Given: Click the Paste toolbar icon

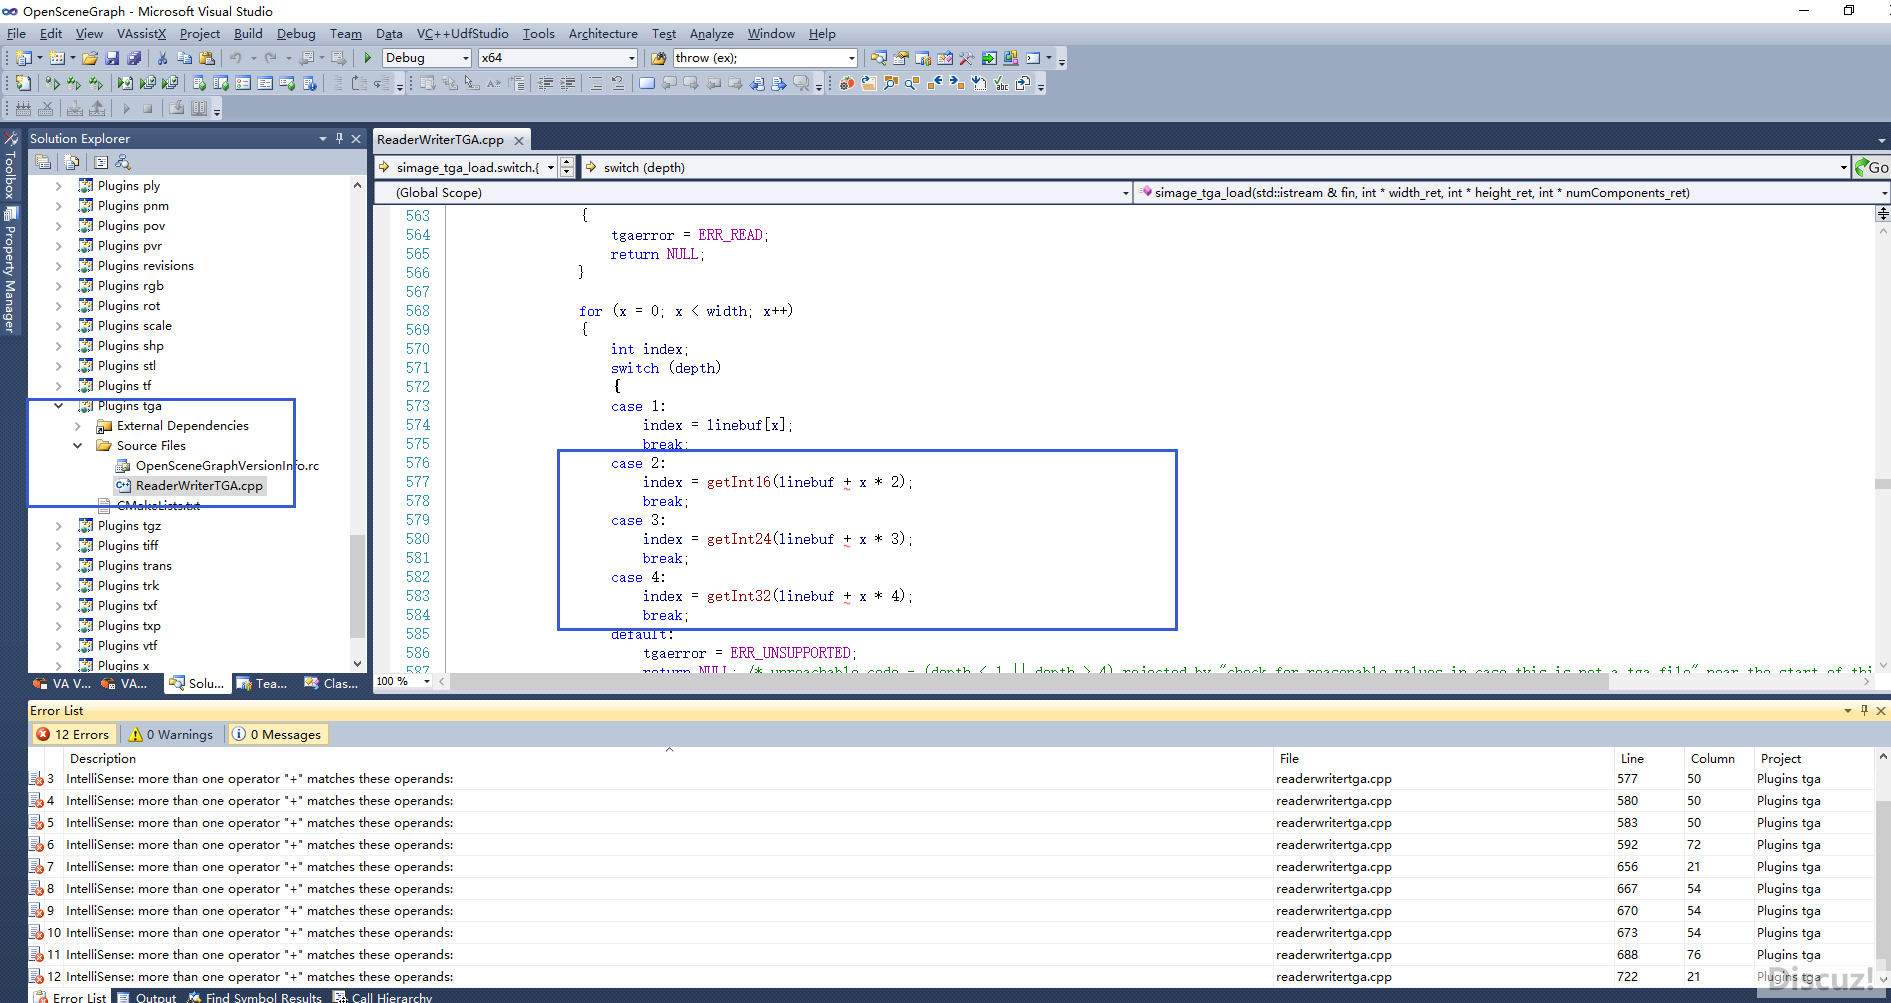Looking at the screenshot, I should point(206,58).
